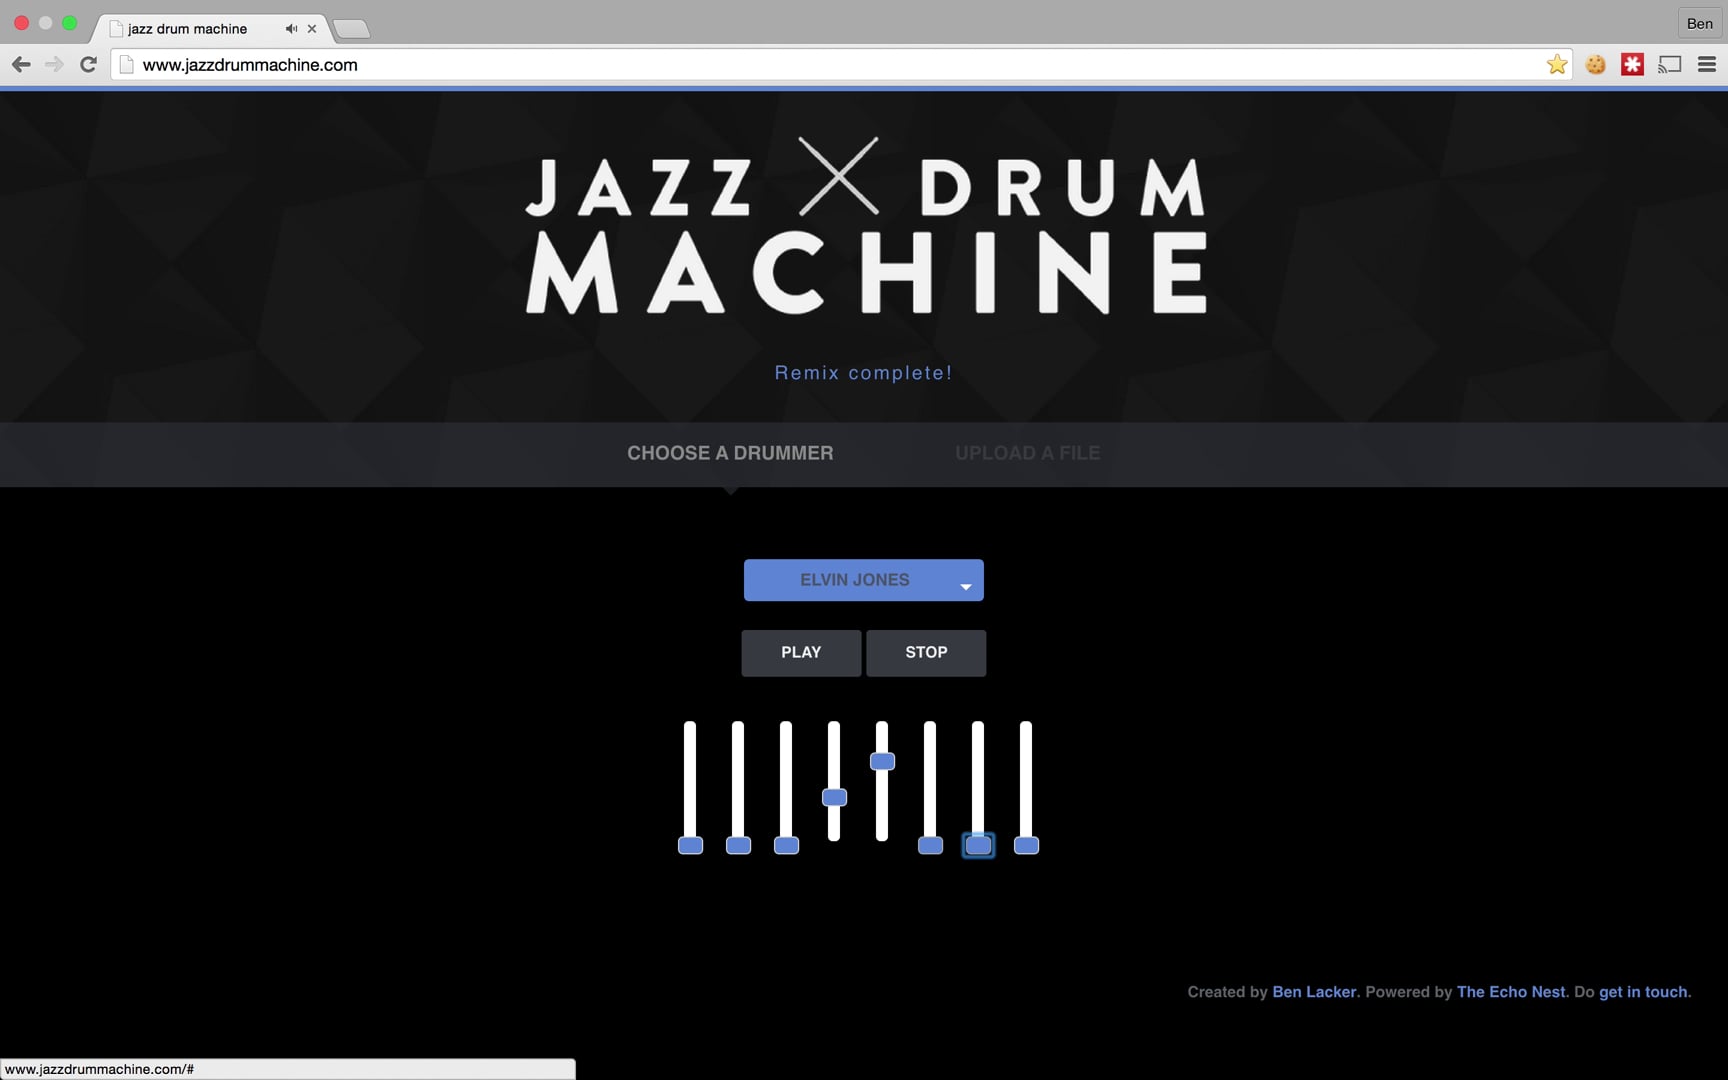The image size is (1728, 1080).
Task: Open a new browser tab
Action: [x=352, y=28]
